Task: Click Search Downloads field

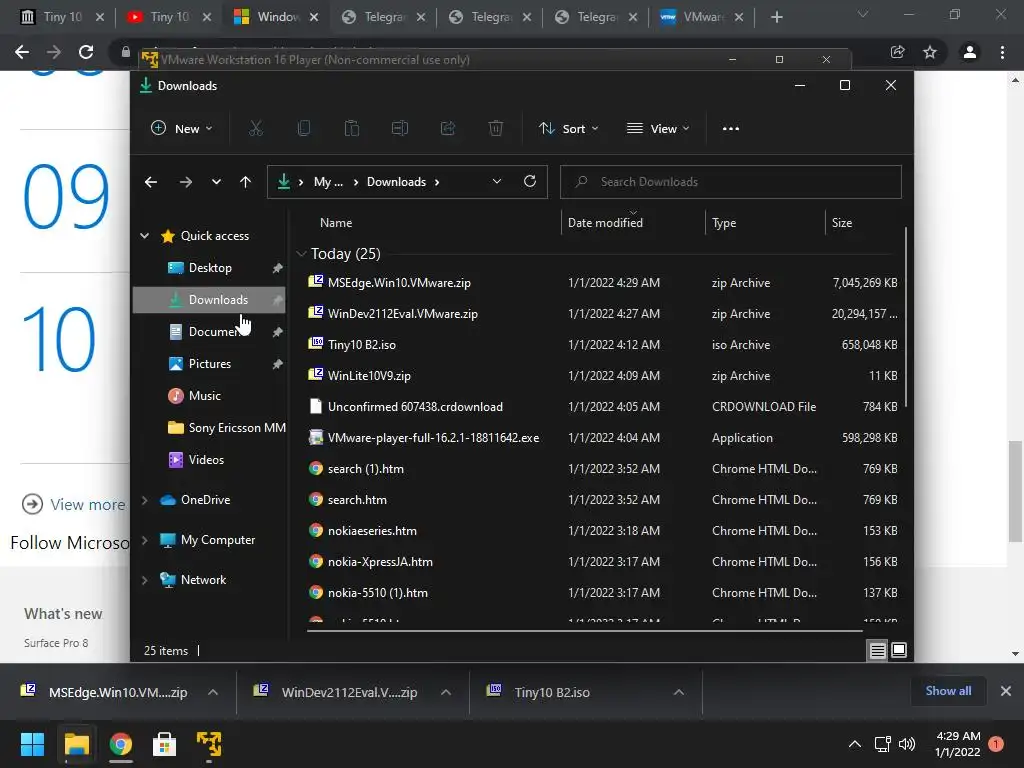Action: point(731,182)
